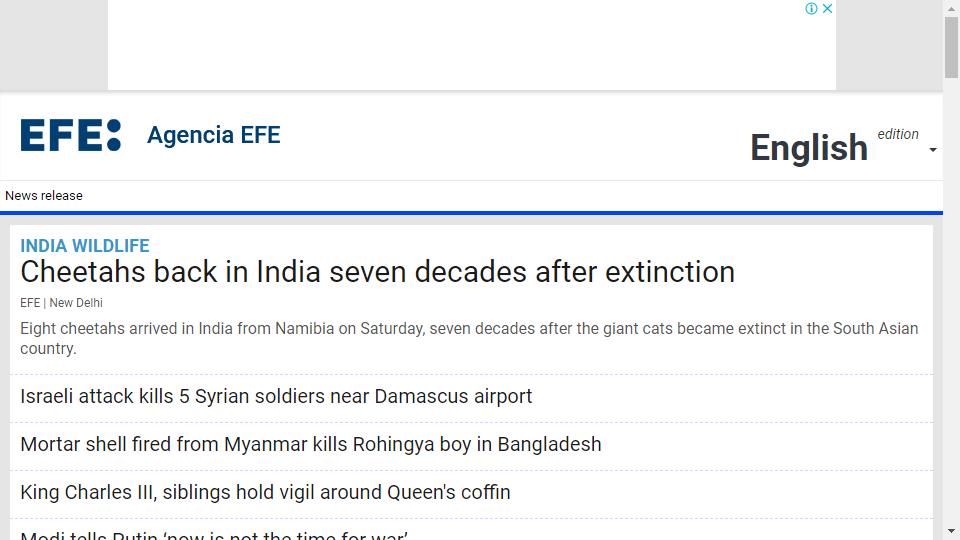Open the Agencia EFE link
Image resolution: width=960 pixels, height=540 pixels.
(x=214, y=135)
